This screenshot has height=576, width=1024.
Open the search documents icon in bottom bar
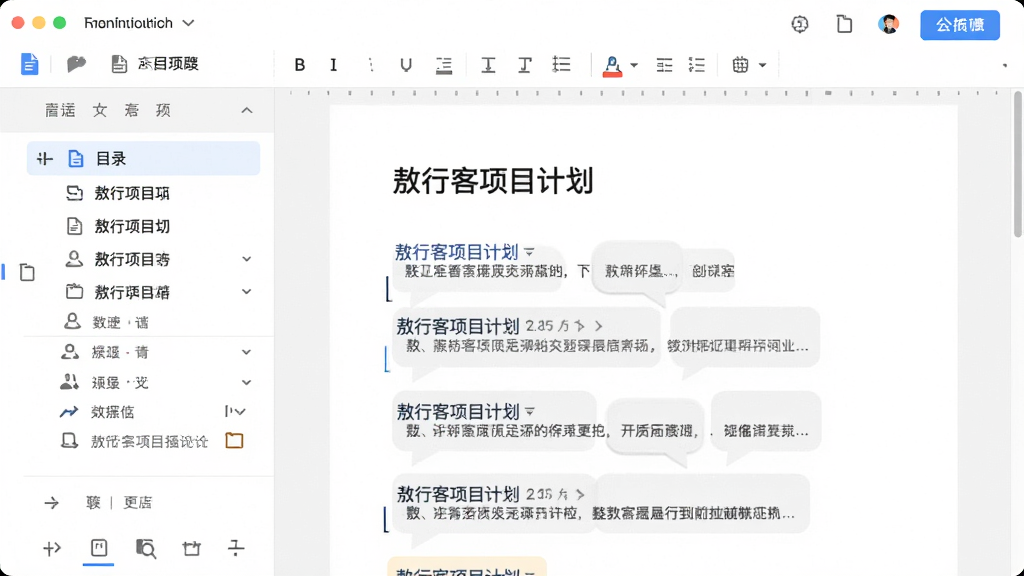point(146,549)
